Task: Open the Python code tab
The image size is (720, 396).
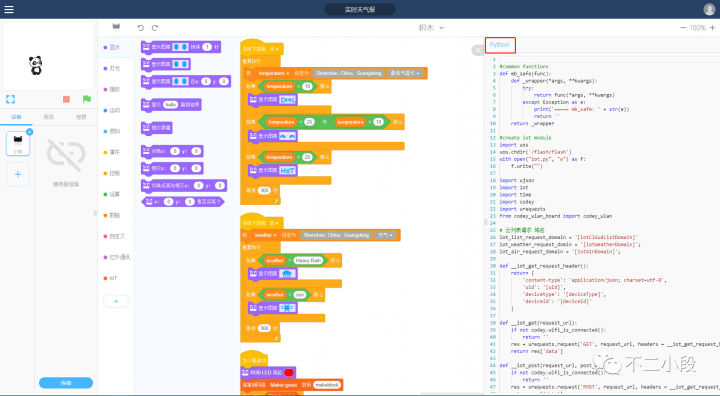Action: [x=500, y=45]
